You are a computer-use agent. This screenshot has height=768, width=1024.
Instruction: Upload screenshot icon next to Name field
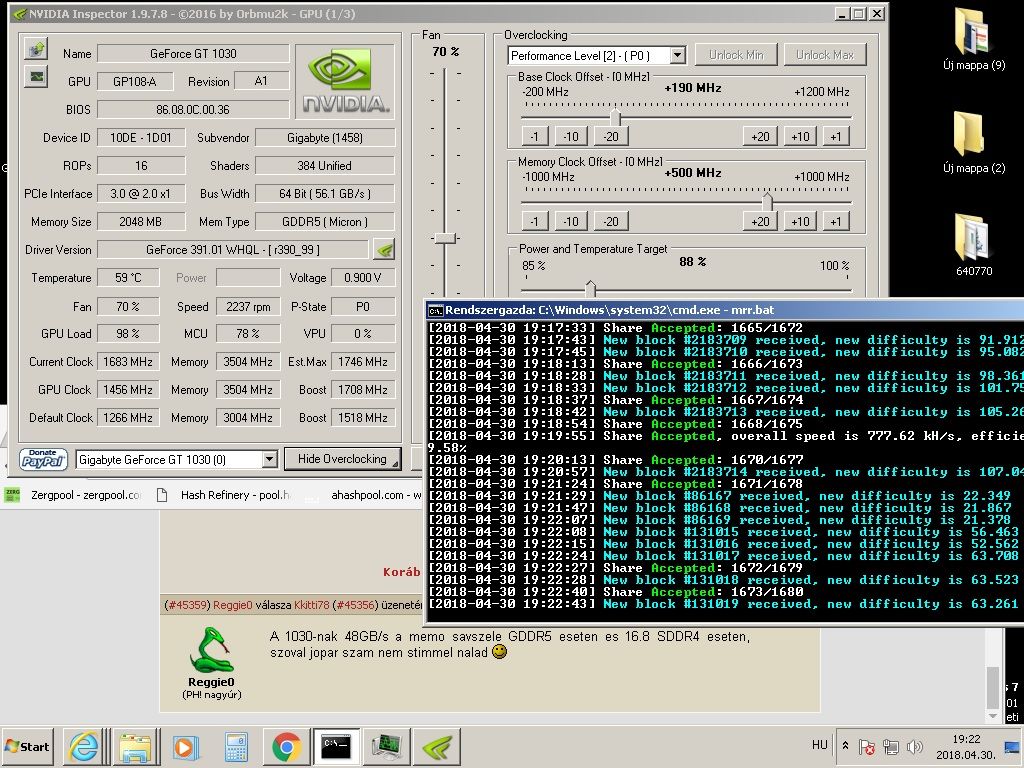37,49
